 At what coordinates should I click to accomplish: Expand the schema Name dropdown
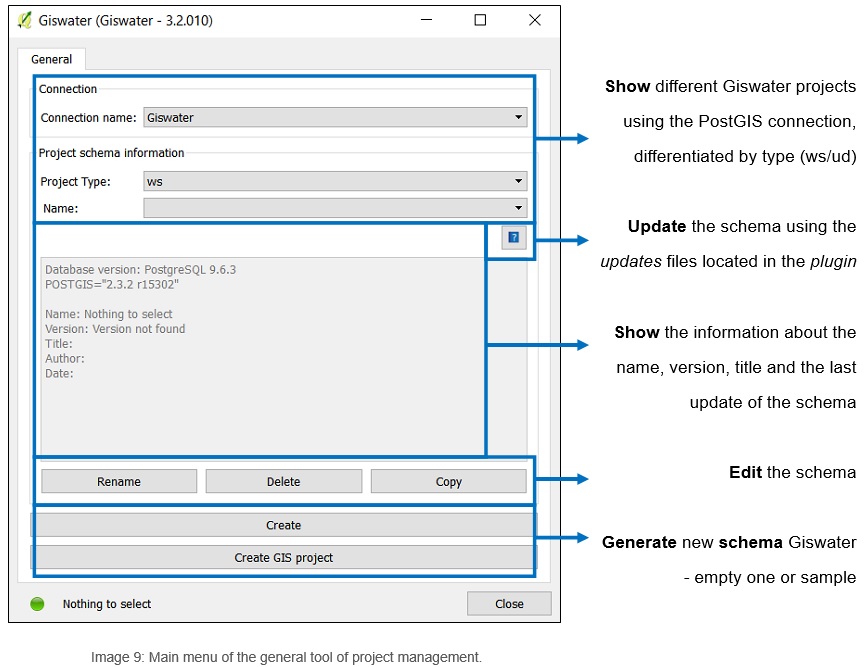coord(335,208)
